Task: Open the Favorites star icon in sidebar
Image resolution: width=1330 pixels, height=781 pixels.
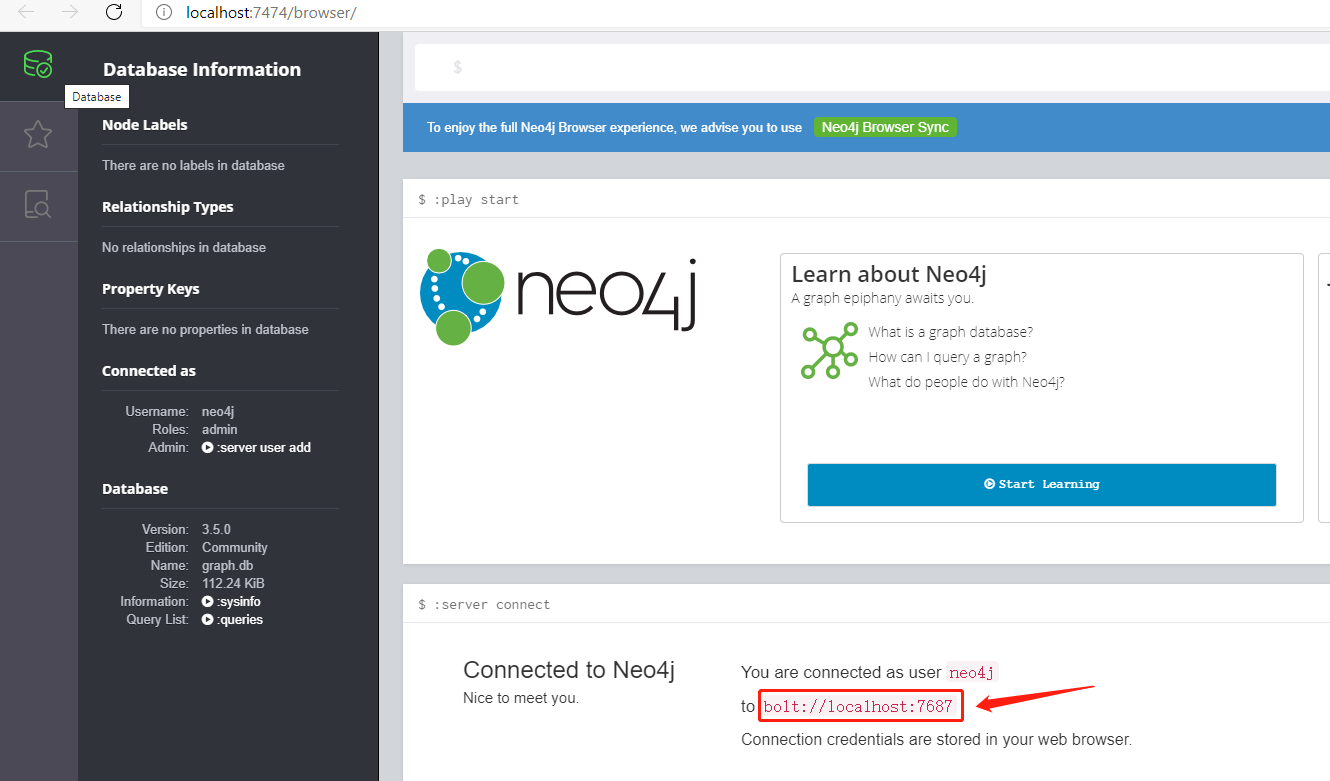Action: (x=38, y=135)
